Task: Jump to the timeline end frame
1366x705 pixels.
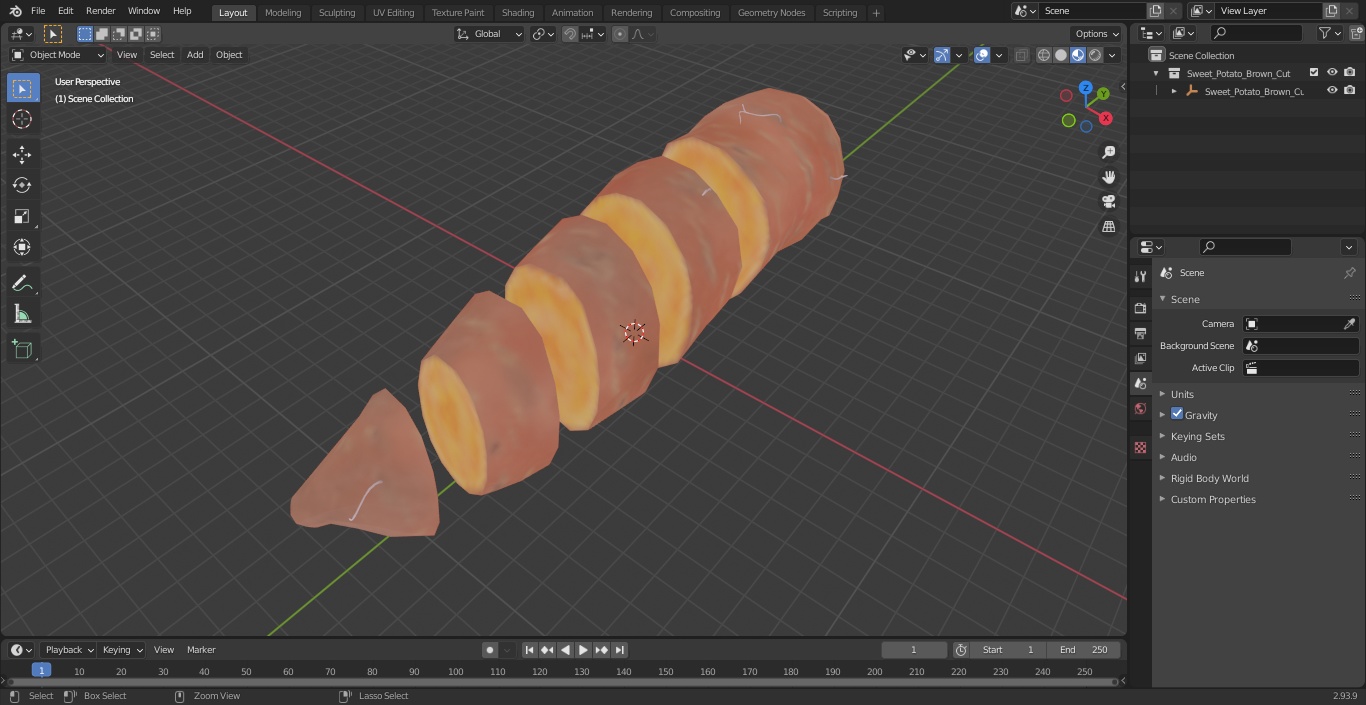Action: (619, 650)
